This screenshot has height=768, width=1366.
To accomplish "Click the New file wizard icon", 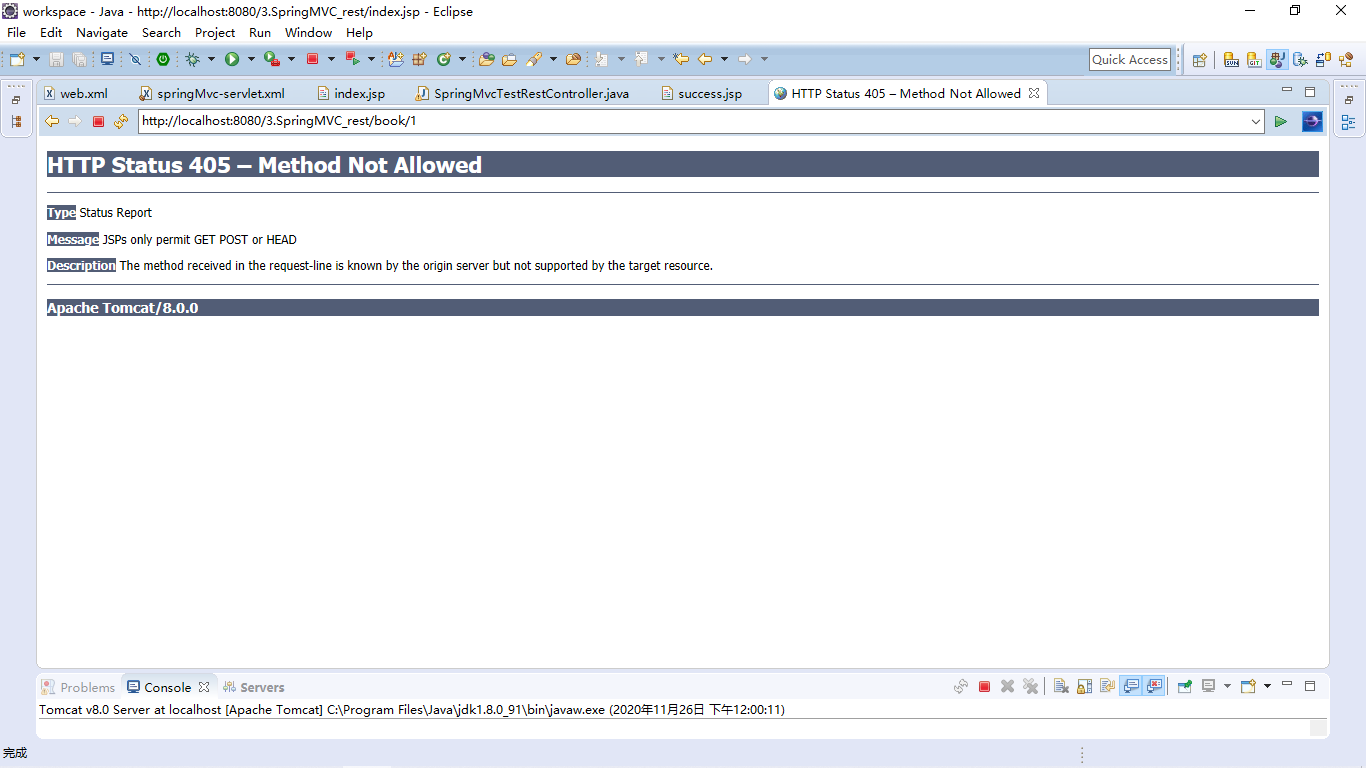I will pos(17,60).
